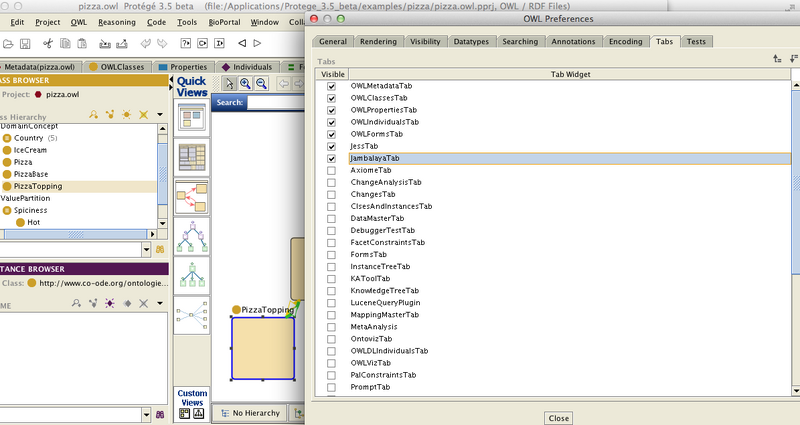800x425 pixels.
Task: Click the PizzaTopping node box in graph
Action: pyautogui.click(x=263, y=348)
